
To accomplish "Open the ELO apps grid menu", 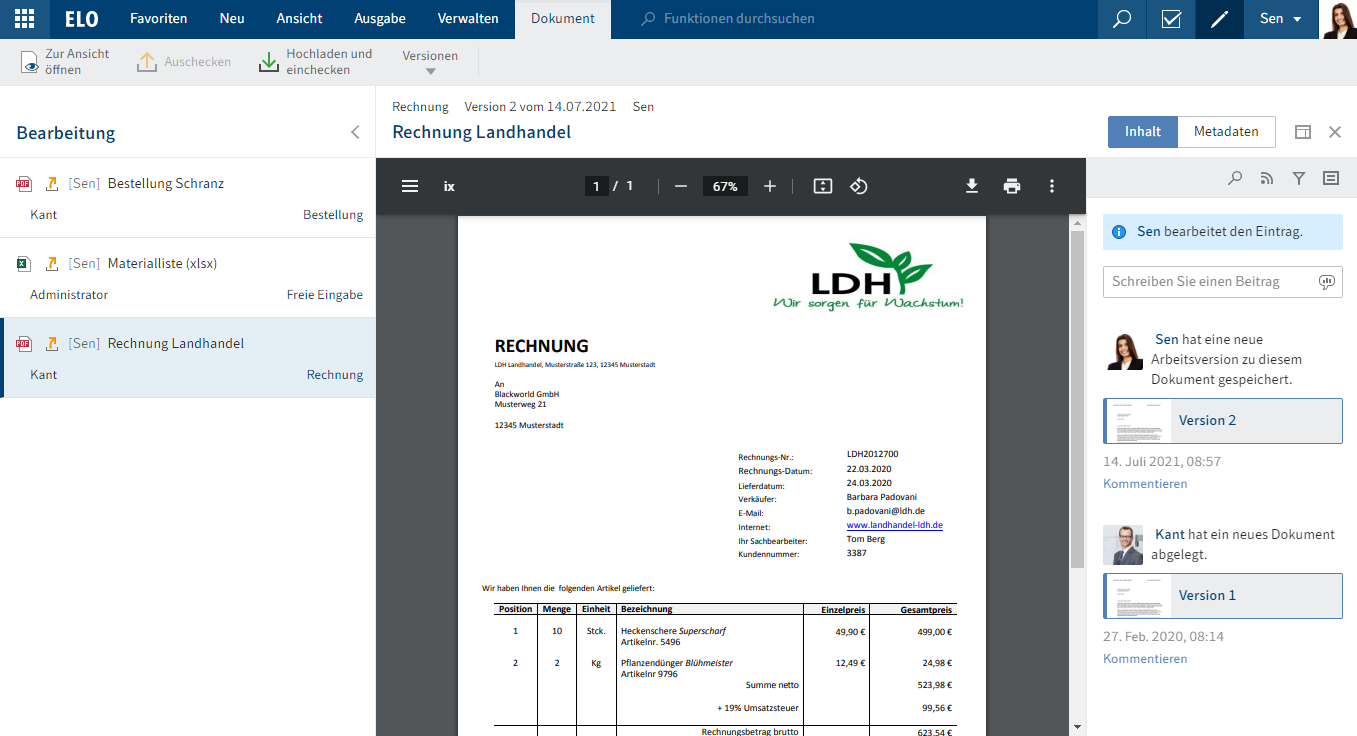I will [x=24, y=19].
